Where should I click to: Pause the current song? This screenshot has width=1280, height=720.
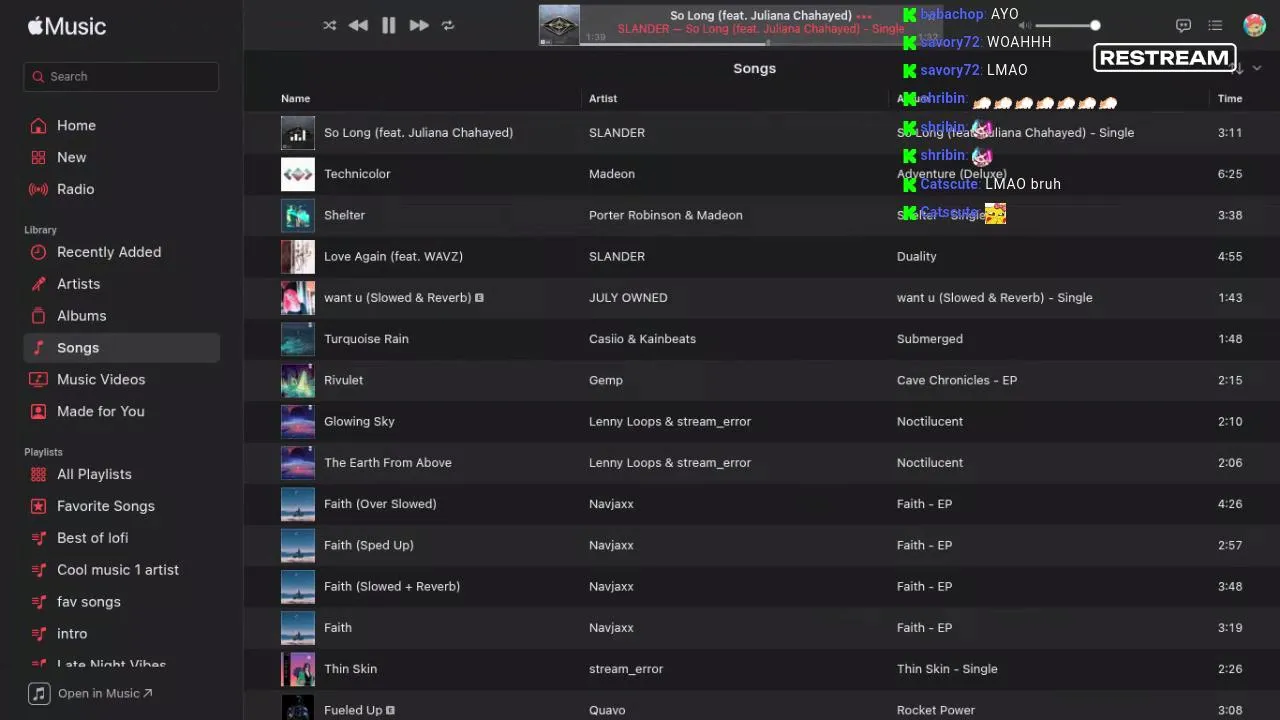[389, 25]
